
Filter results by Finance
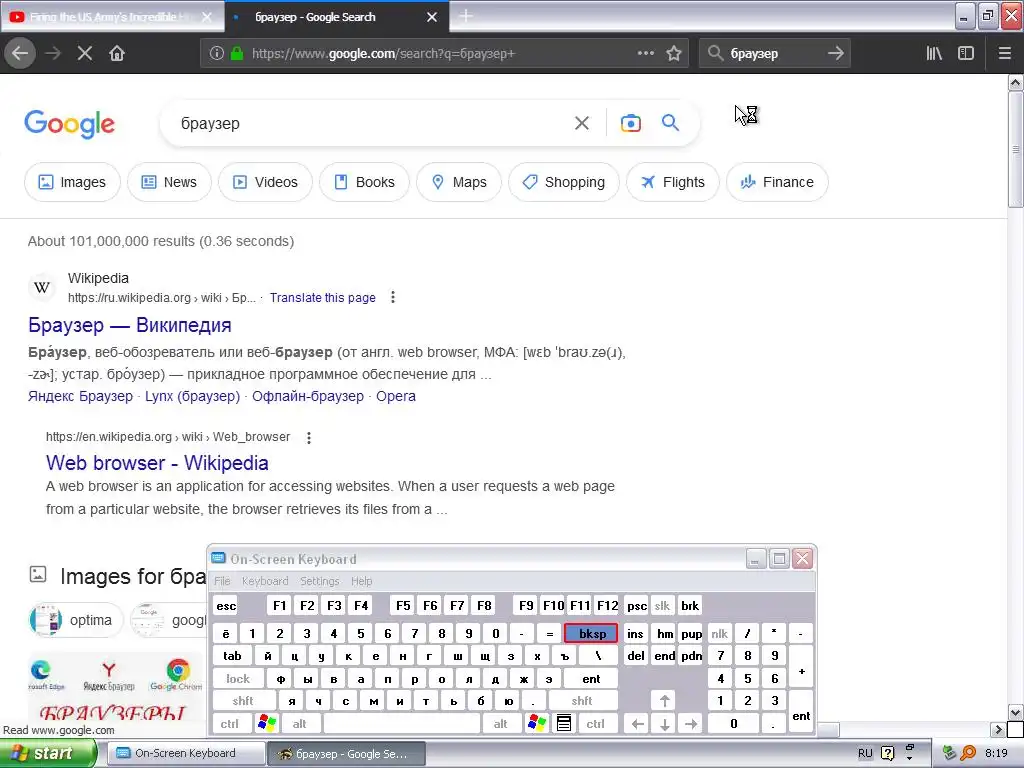[777, 182]
